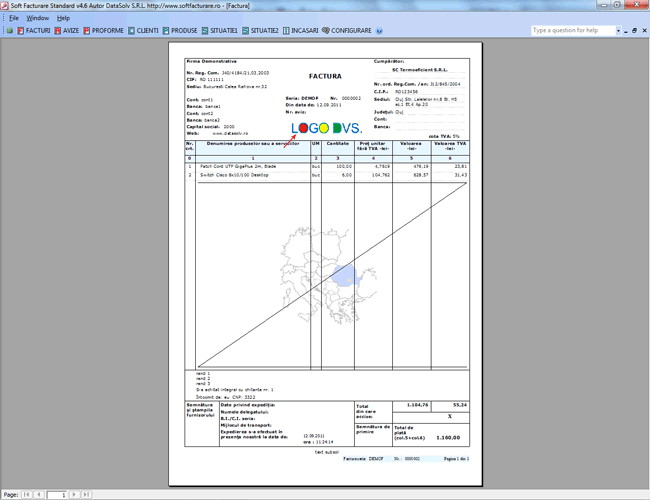The image size is (650, 500).
Task: Open the Help menu
Action: click(x=63, y=18)
